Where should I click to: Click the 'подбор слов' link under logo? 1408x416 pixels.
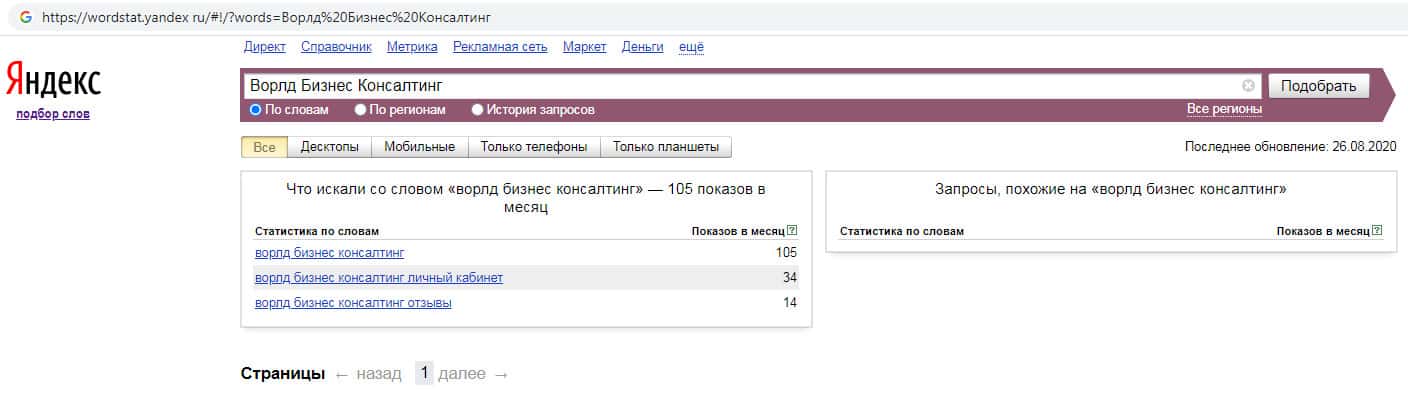click(x=53, y=114)
